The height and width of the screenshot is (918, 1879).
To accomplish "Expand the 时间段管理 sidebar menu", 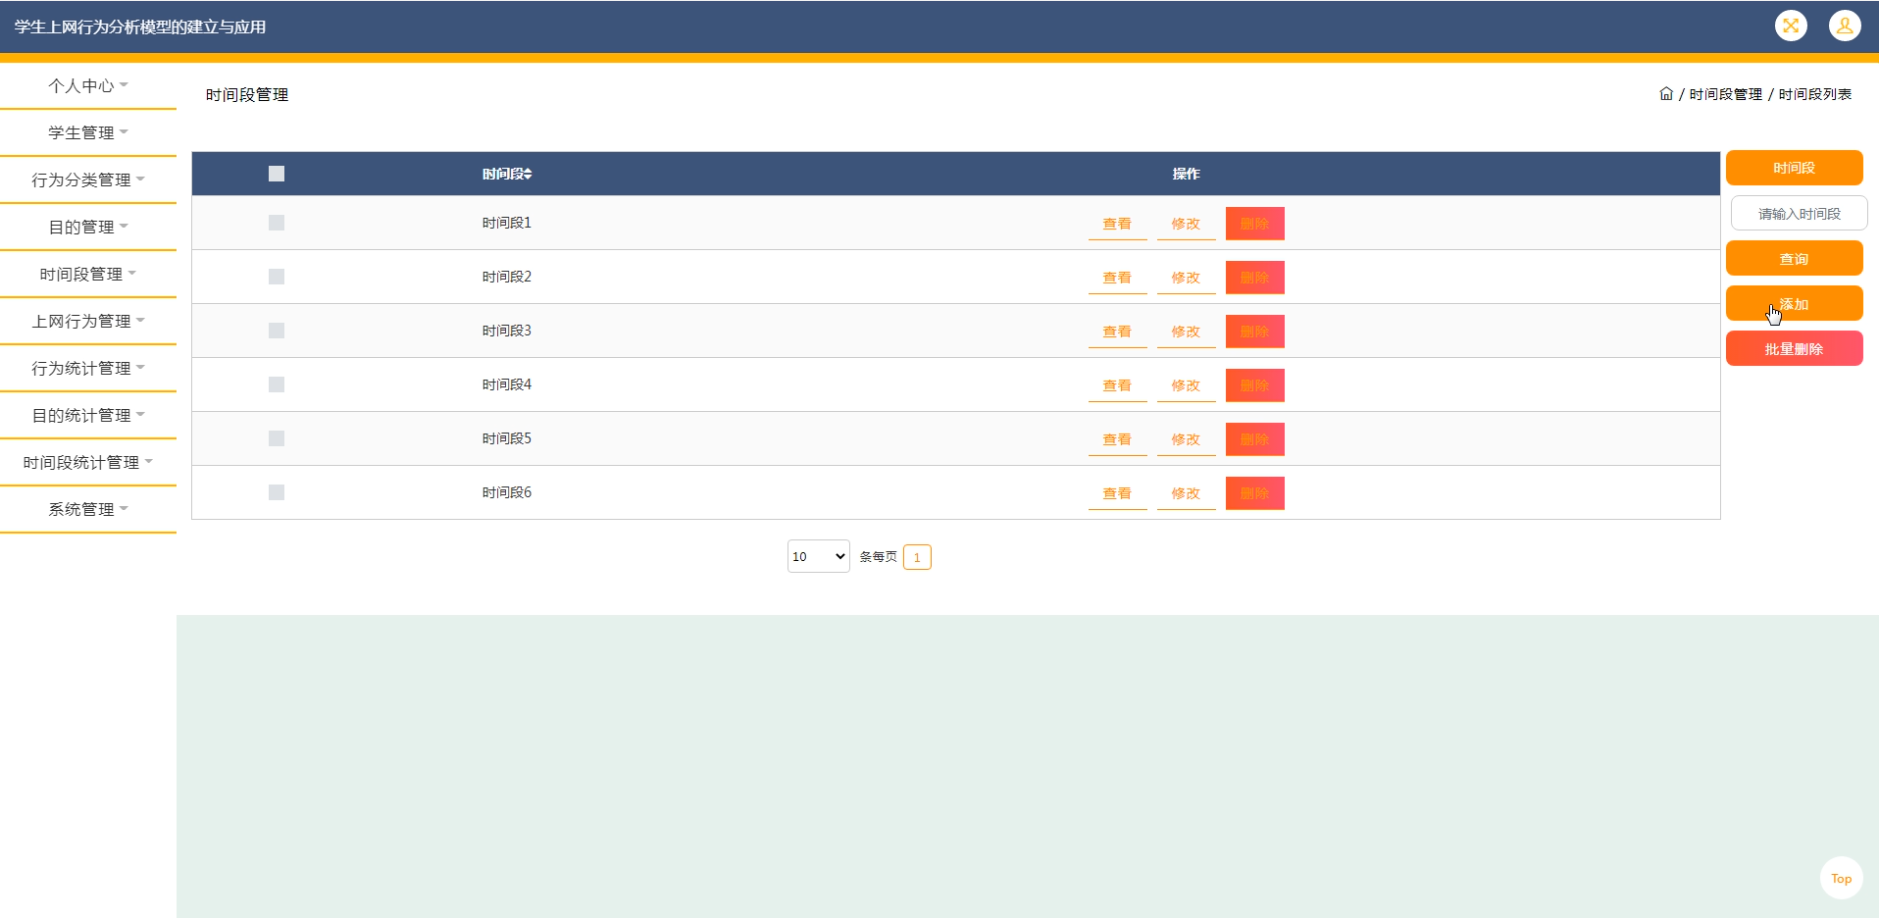I will pyautogui.click(x=88, y=274).
